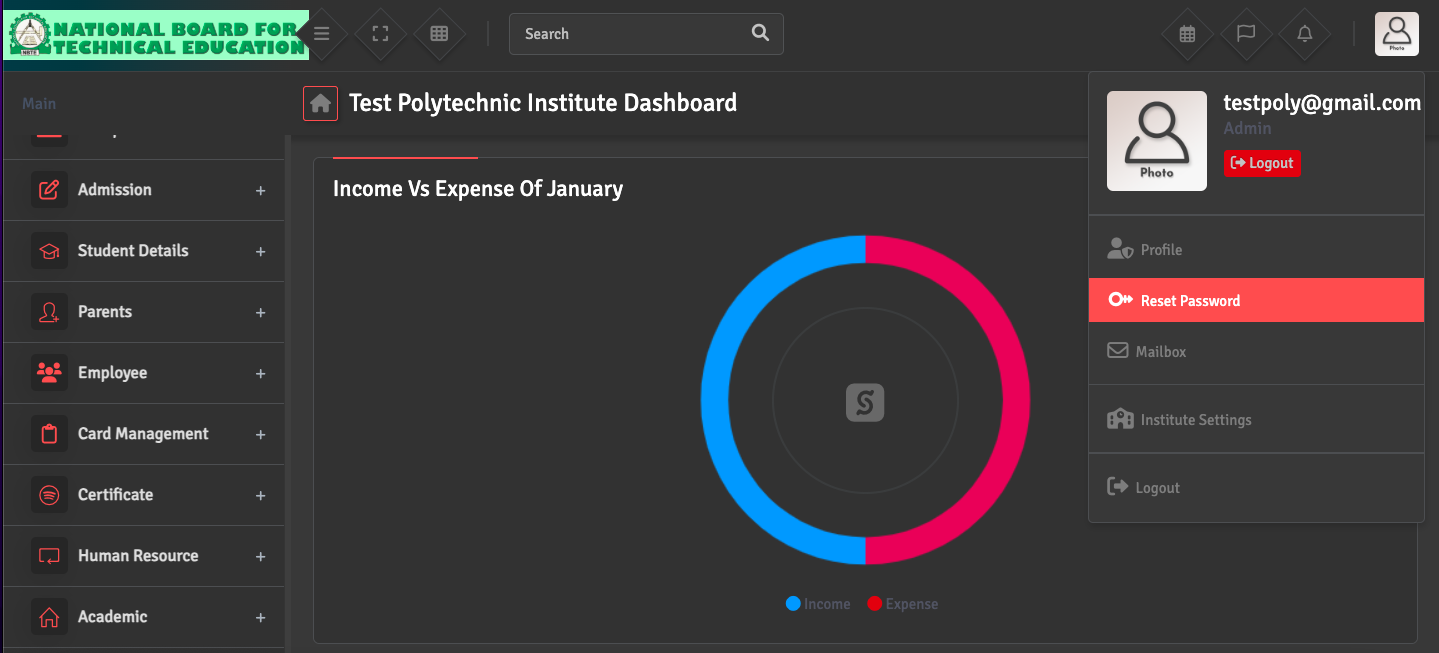
Task: Click the search magnifier icon
Action: (760, 33)
